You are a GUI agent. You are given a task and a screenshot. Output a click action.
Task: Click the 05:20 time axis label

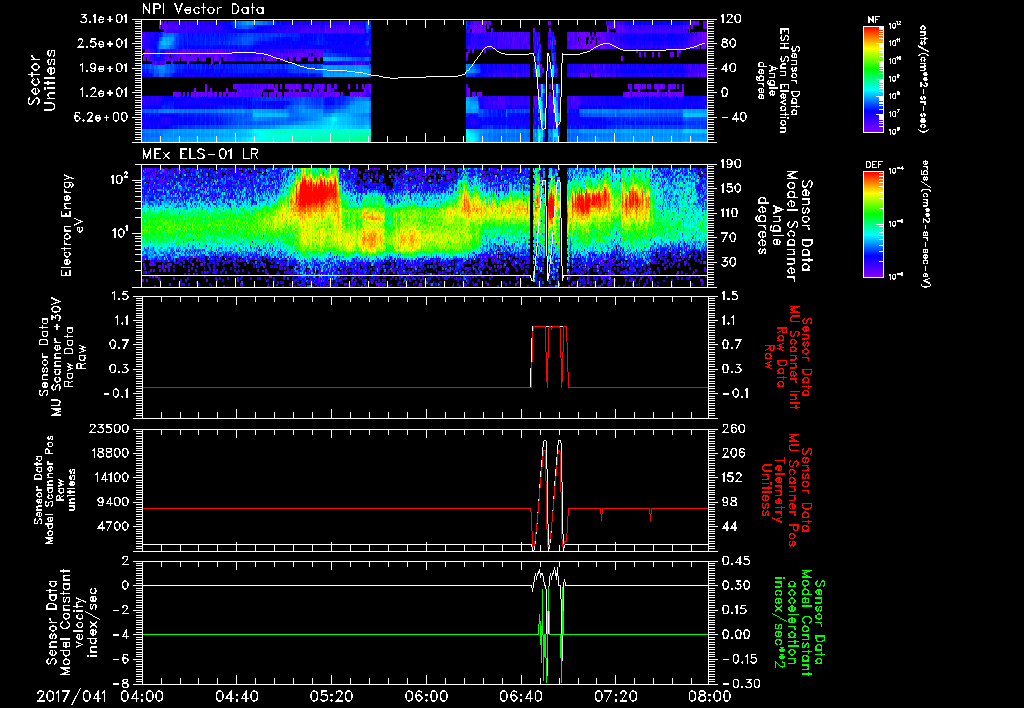(331, 696)
